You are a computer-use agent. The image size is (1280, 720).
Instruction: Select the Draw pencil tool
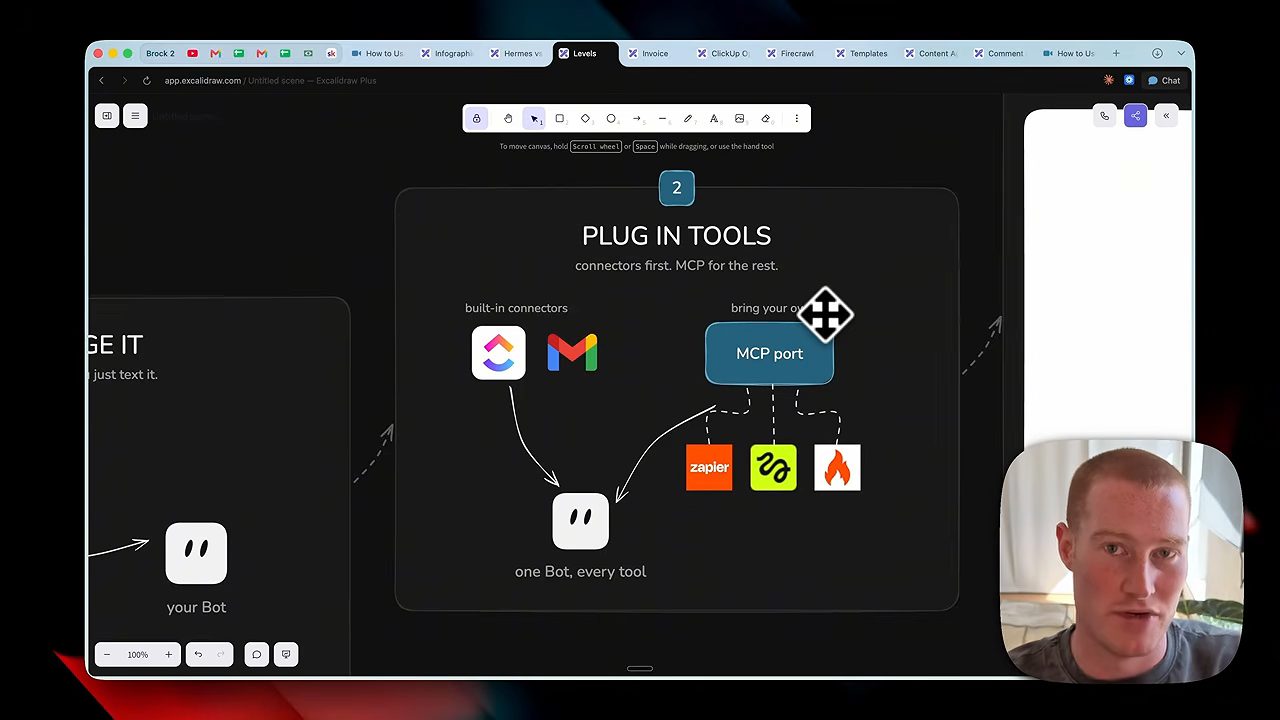point(688,118)
